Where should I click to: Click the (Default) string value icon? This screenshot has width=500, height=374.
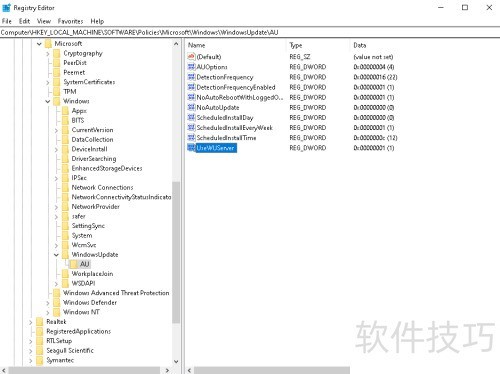(x=191, y=57)
